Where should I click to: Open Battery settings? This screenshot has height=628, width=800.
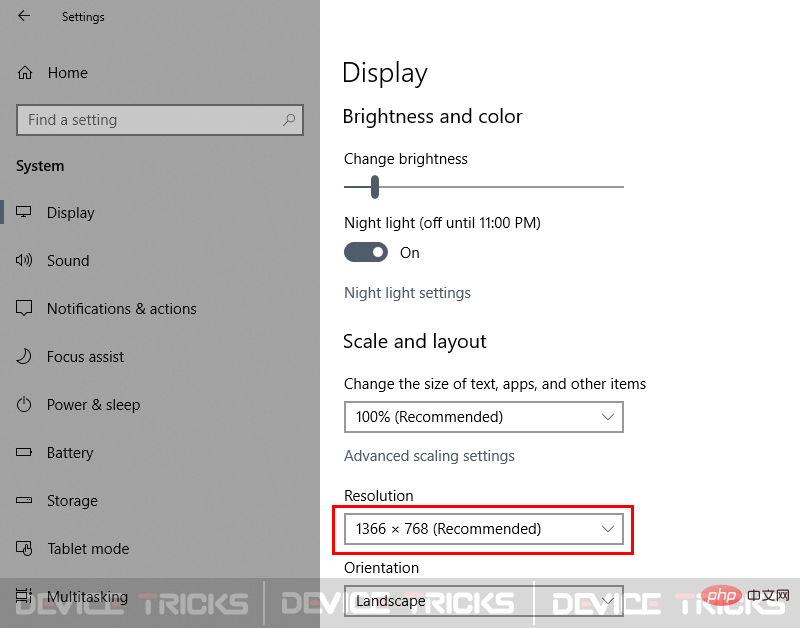[x=70, y=453]
